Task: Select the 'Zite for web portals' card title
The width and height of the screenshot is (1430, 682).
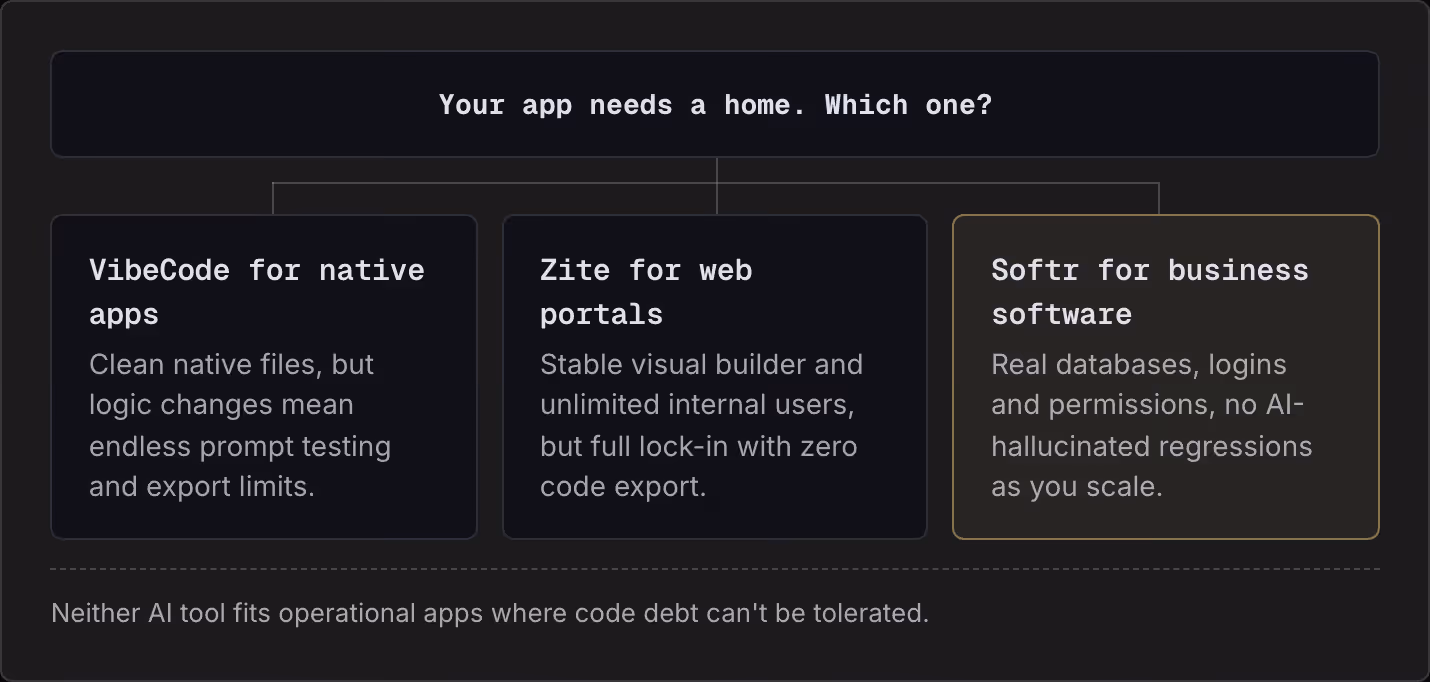Action: 646,292
